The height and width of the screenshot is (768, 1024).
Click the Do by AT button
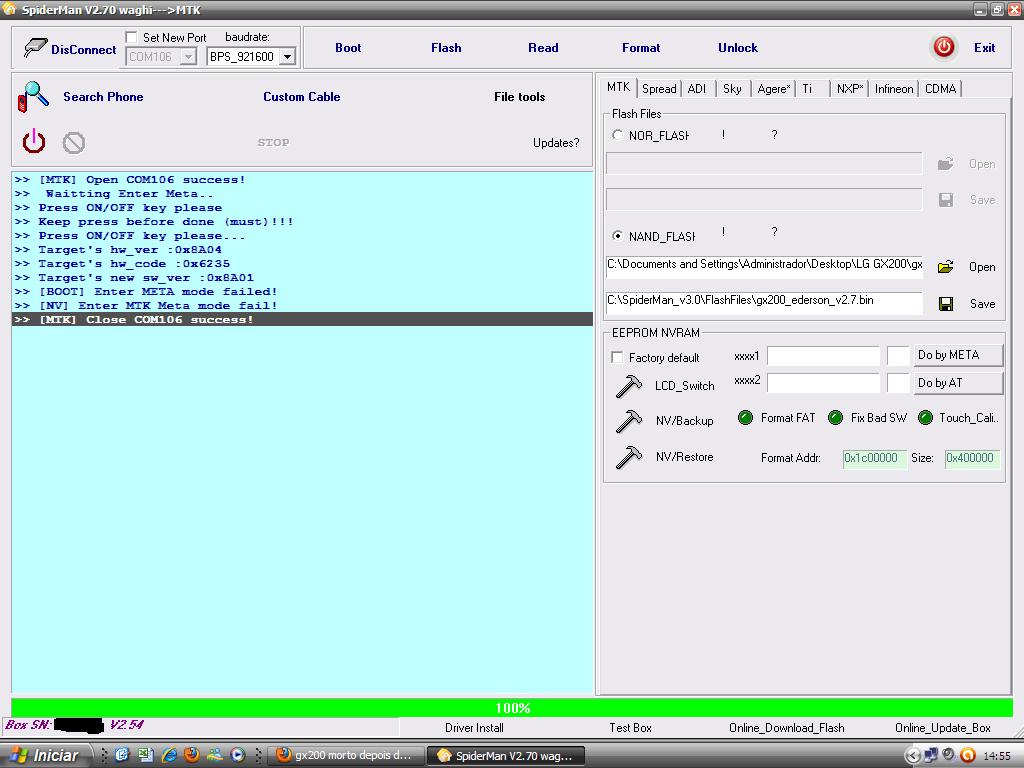[957, 383]
